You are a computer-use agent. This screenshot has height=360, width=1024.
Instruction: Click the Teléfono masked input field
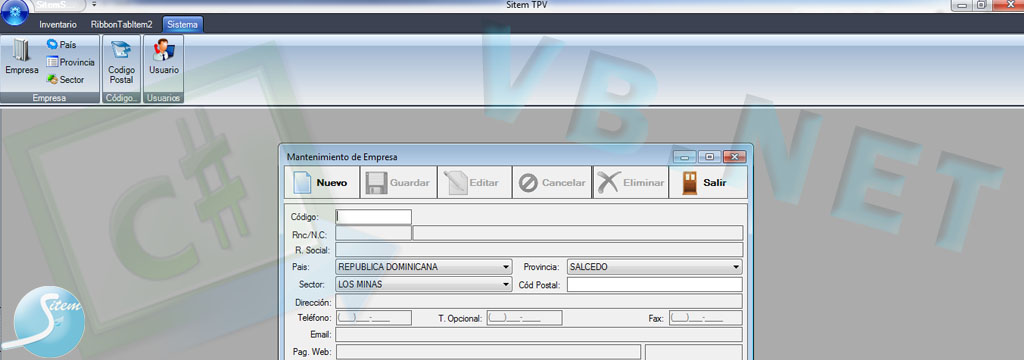tap(374, 318)
